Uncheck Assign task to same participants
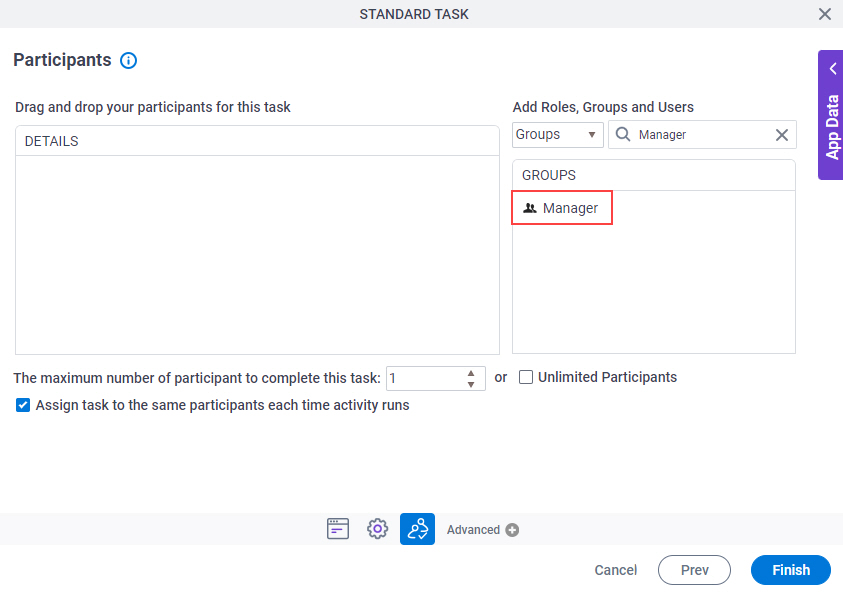The height and width of the screenshot is (593, 843). click(x=23, y=405)
